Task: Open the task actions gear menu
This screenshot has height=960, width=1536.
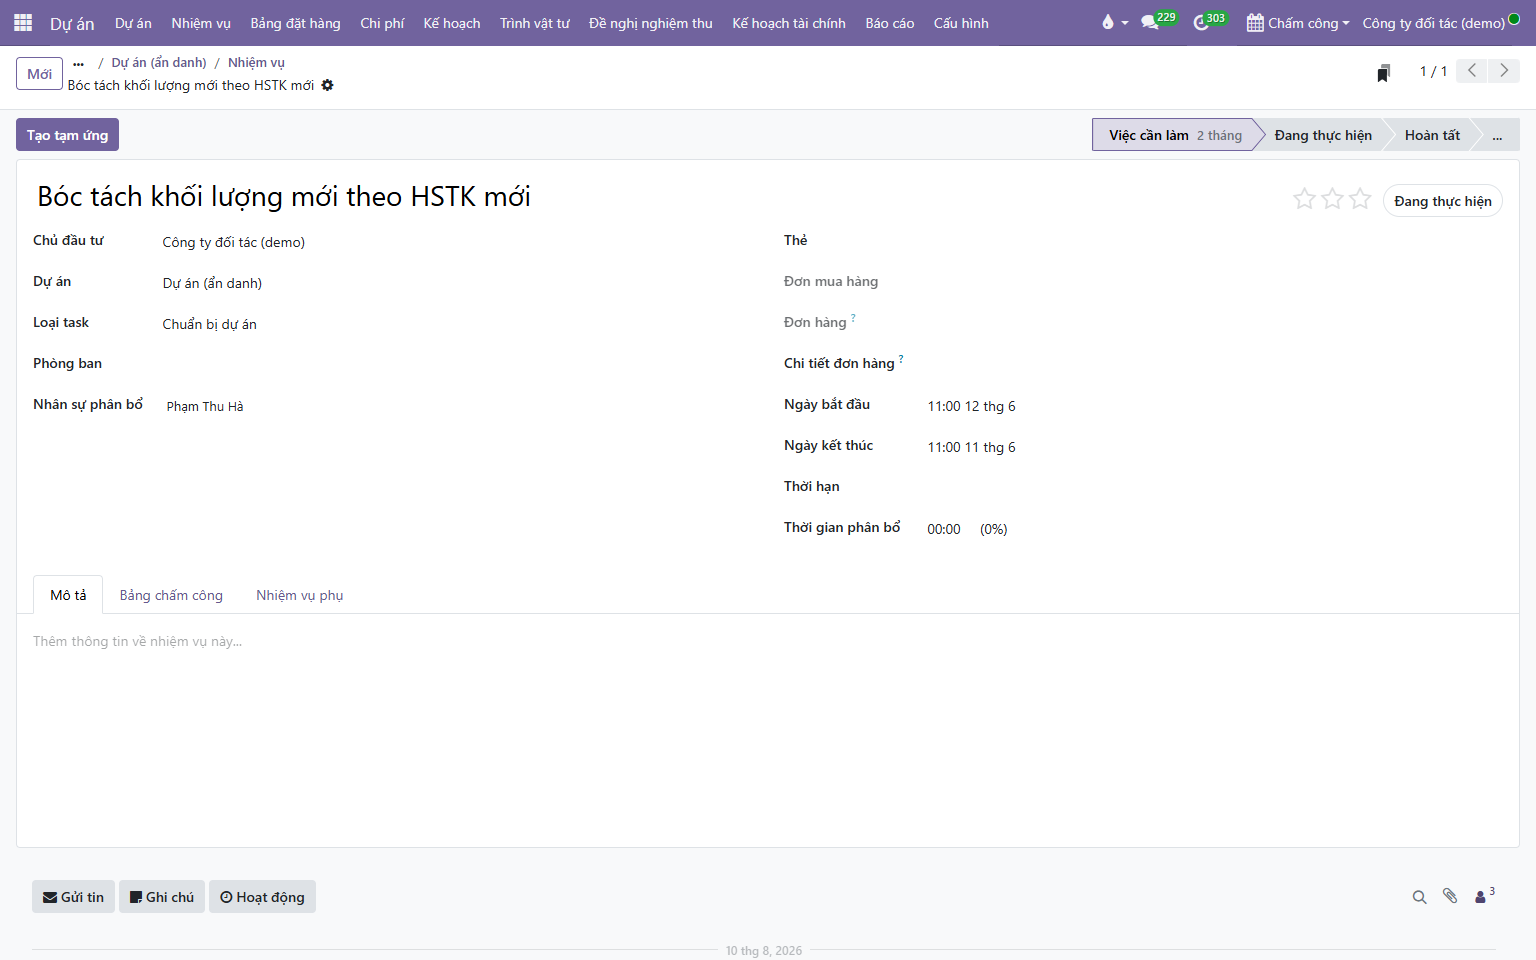Action: coord(327,85)
